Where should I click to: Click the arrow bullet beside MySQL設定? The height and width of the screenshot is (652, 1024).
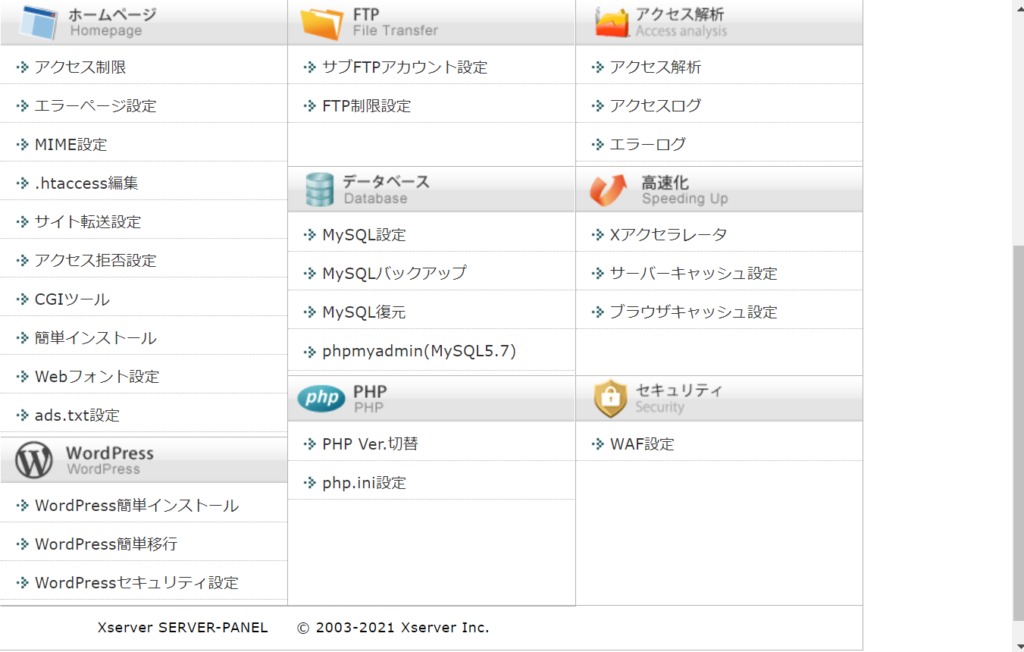pos(310,235)
